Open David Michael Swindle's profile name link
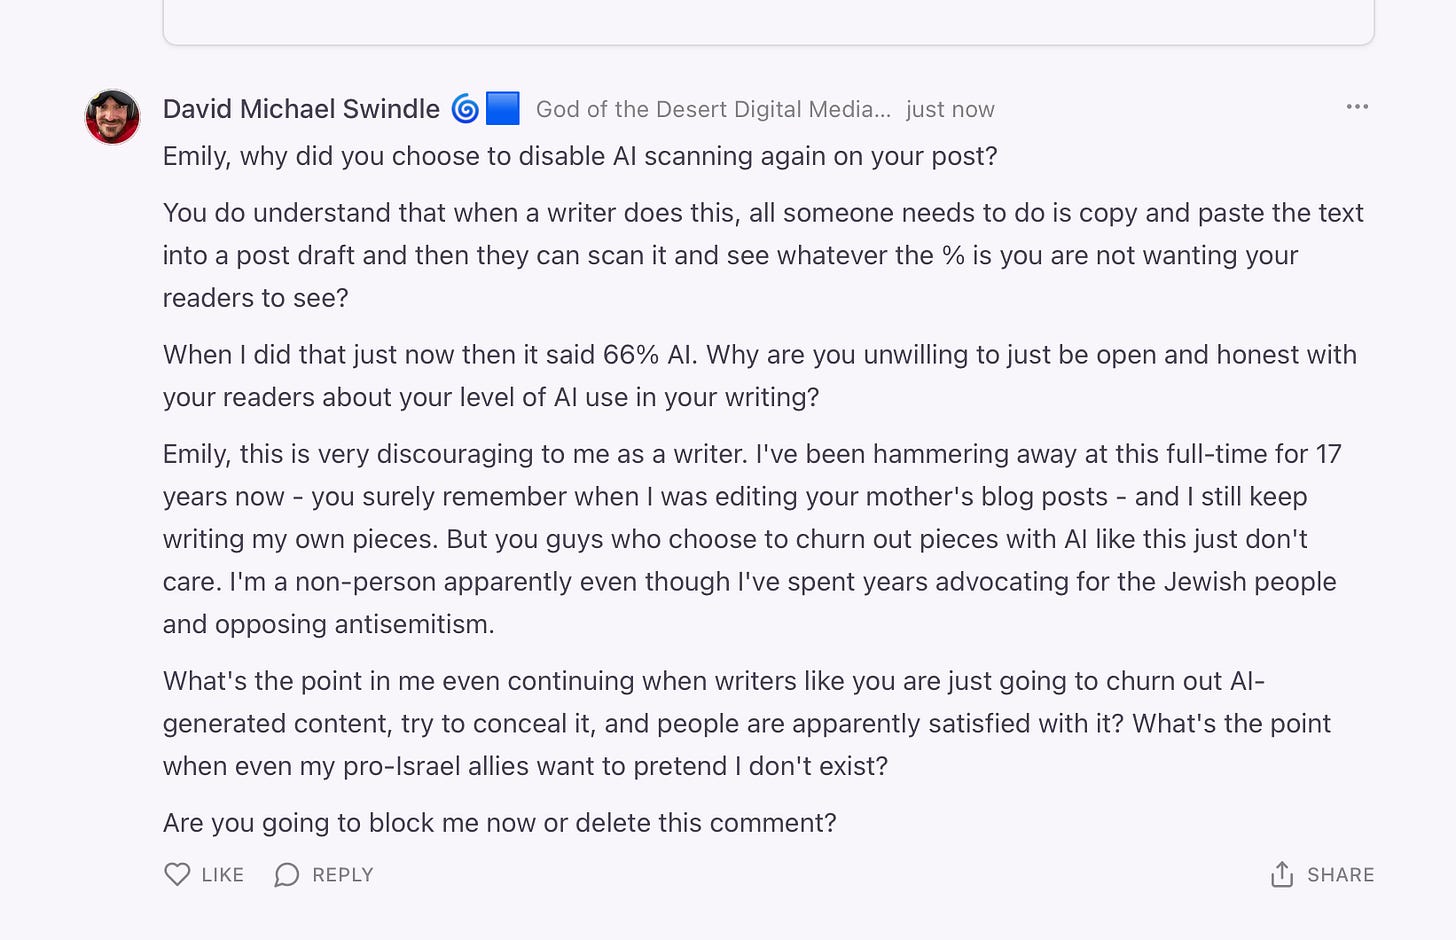The image size is (1456, 940). point(301,109)
